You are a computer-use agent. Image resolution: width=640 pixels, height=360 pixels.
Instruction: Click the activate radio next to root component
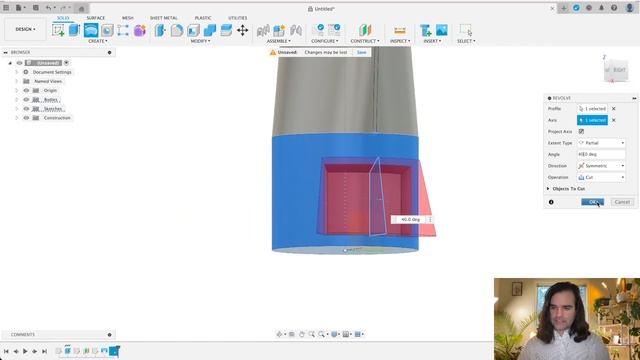66,63
